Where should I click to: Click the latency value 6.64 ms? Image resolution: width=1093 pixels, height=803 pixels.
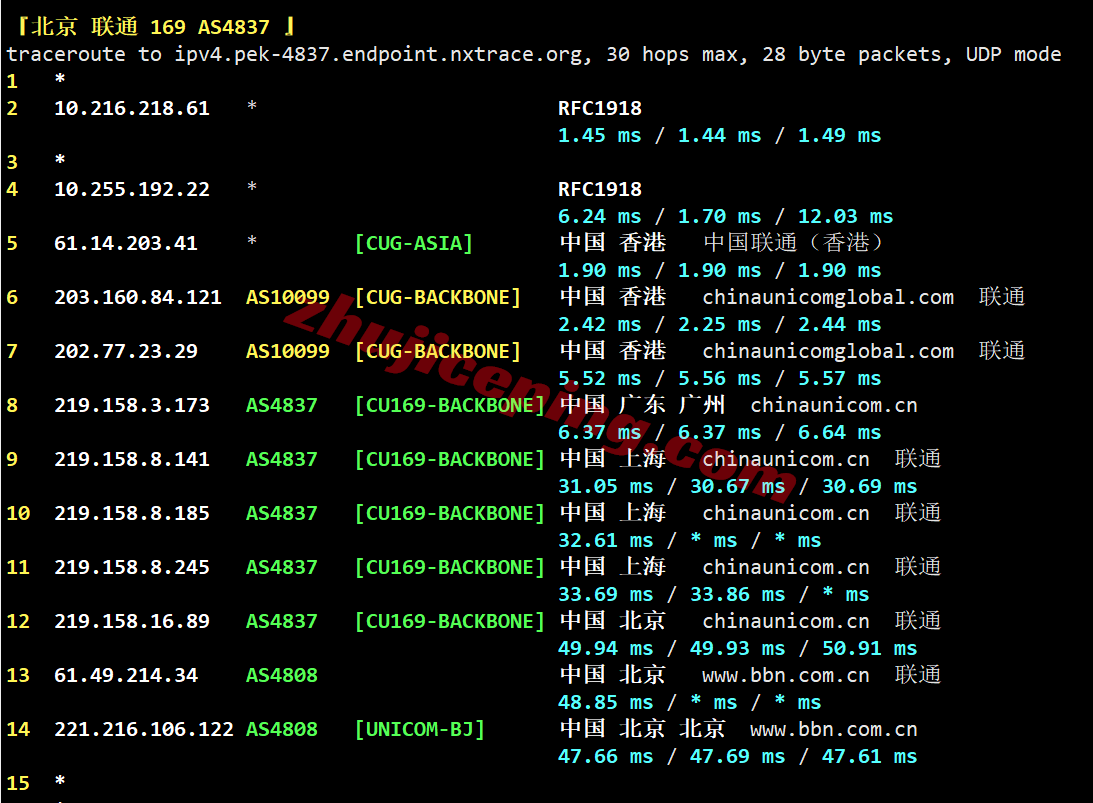point(839,432)
